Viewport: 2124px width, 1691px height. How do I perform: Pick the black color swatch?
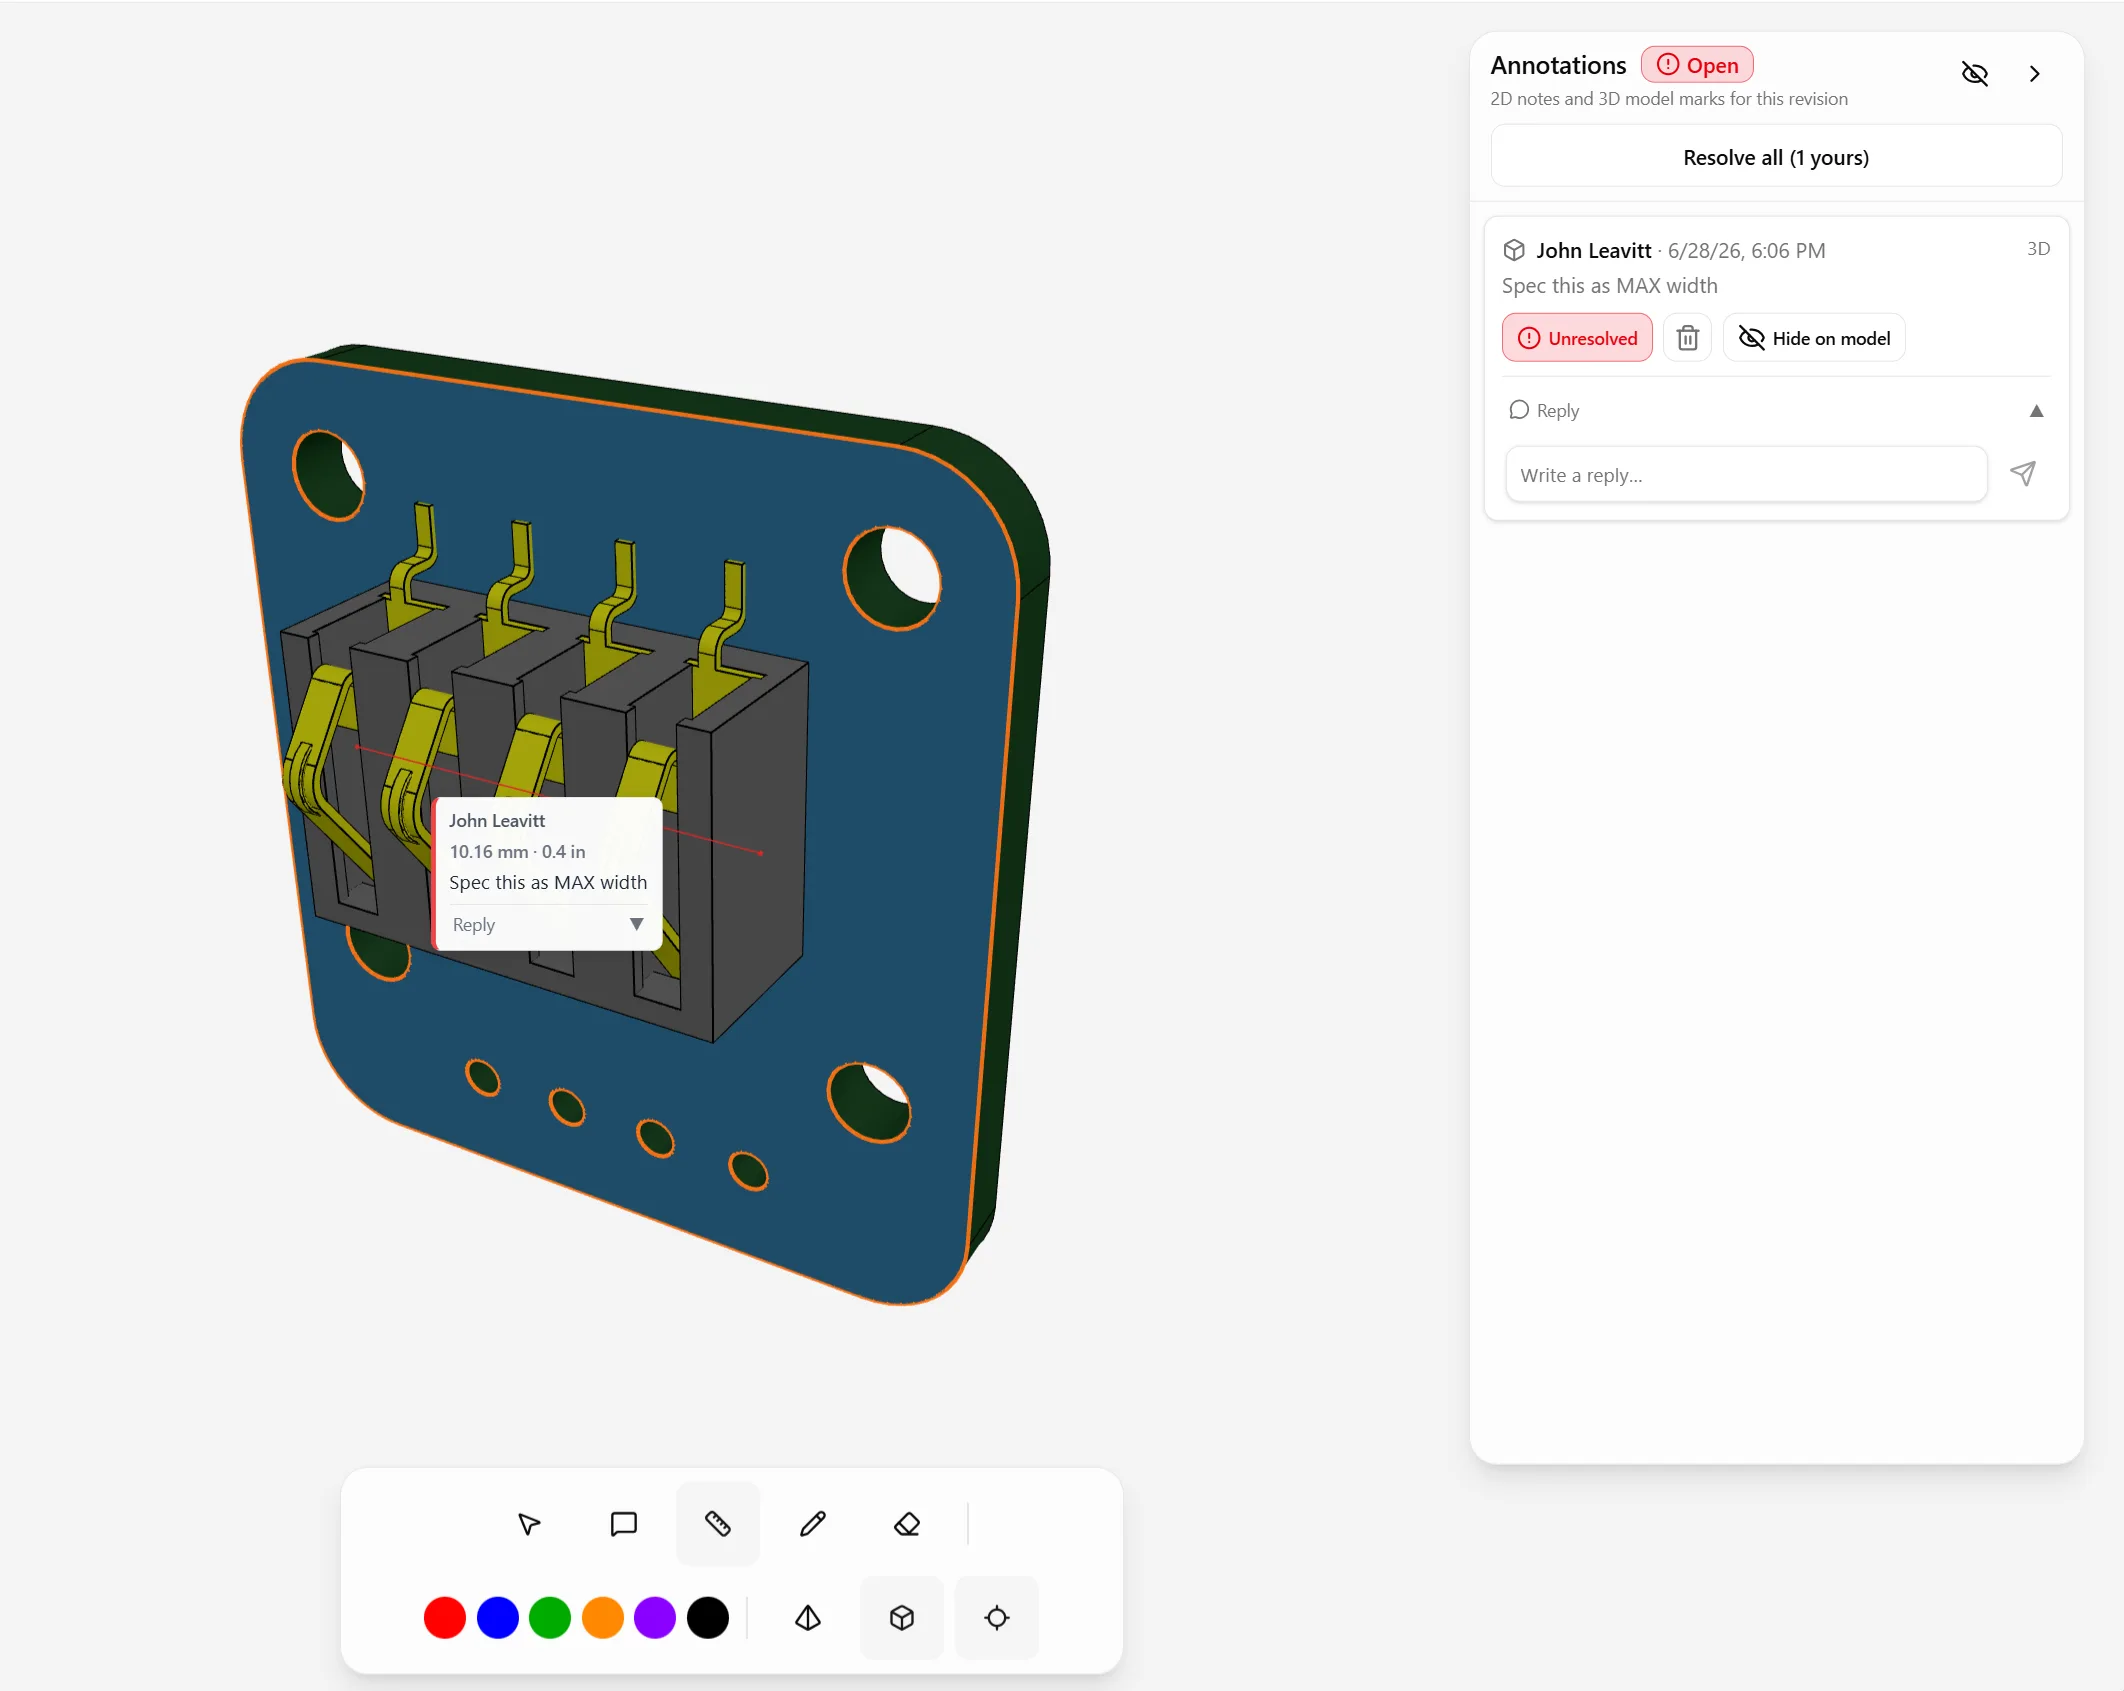708,1618
